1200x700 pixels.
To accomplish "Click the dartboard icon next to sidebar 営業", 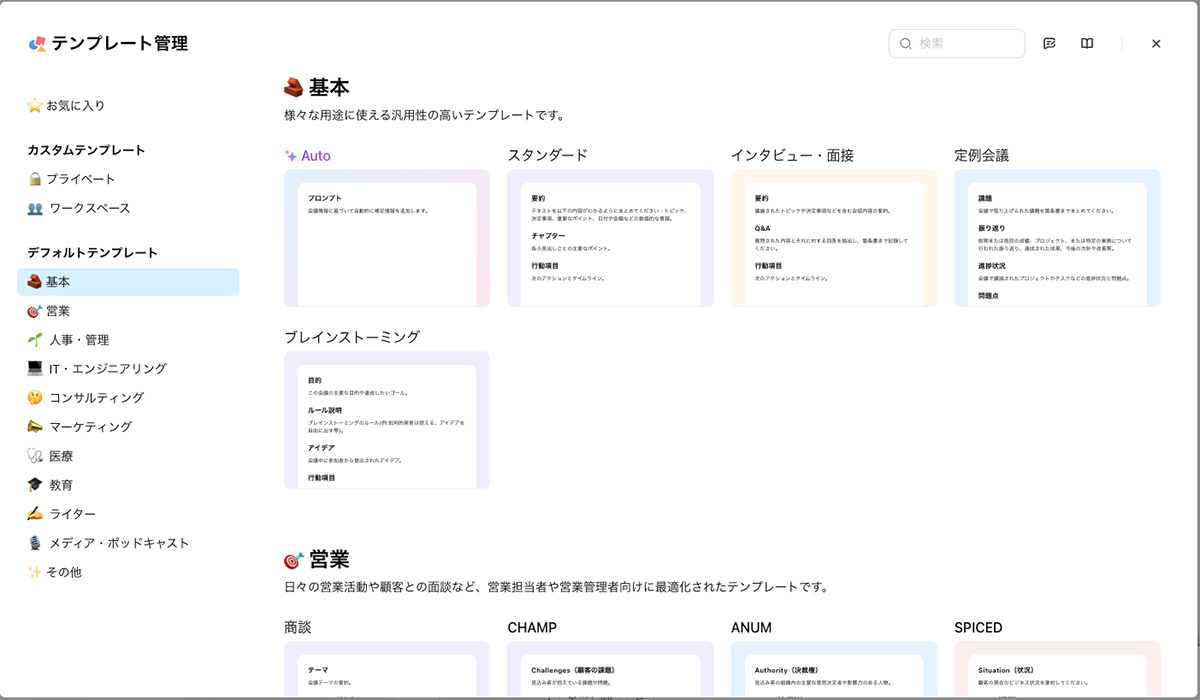I will tap(35, 311).
